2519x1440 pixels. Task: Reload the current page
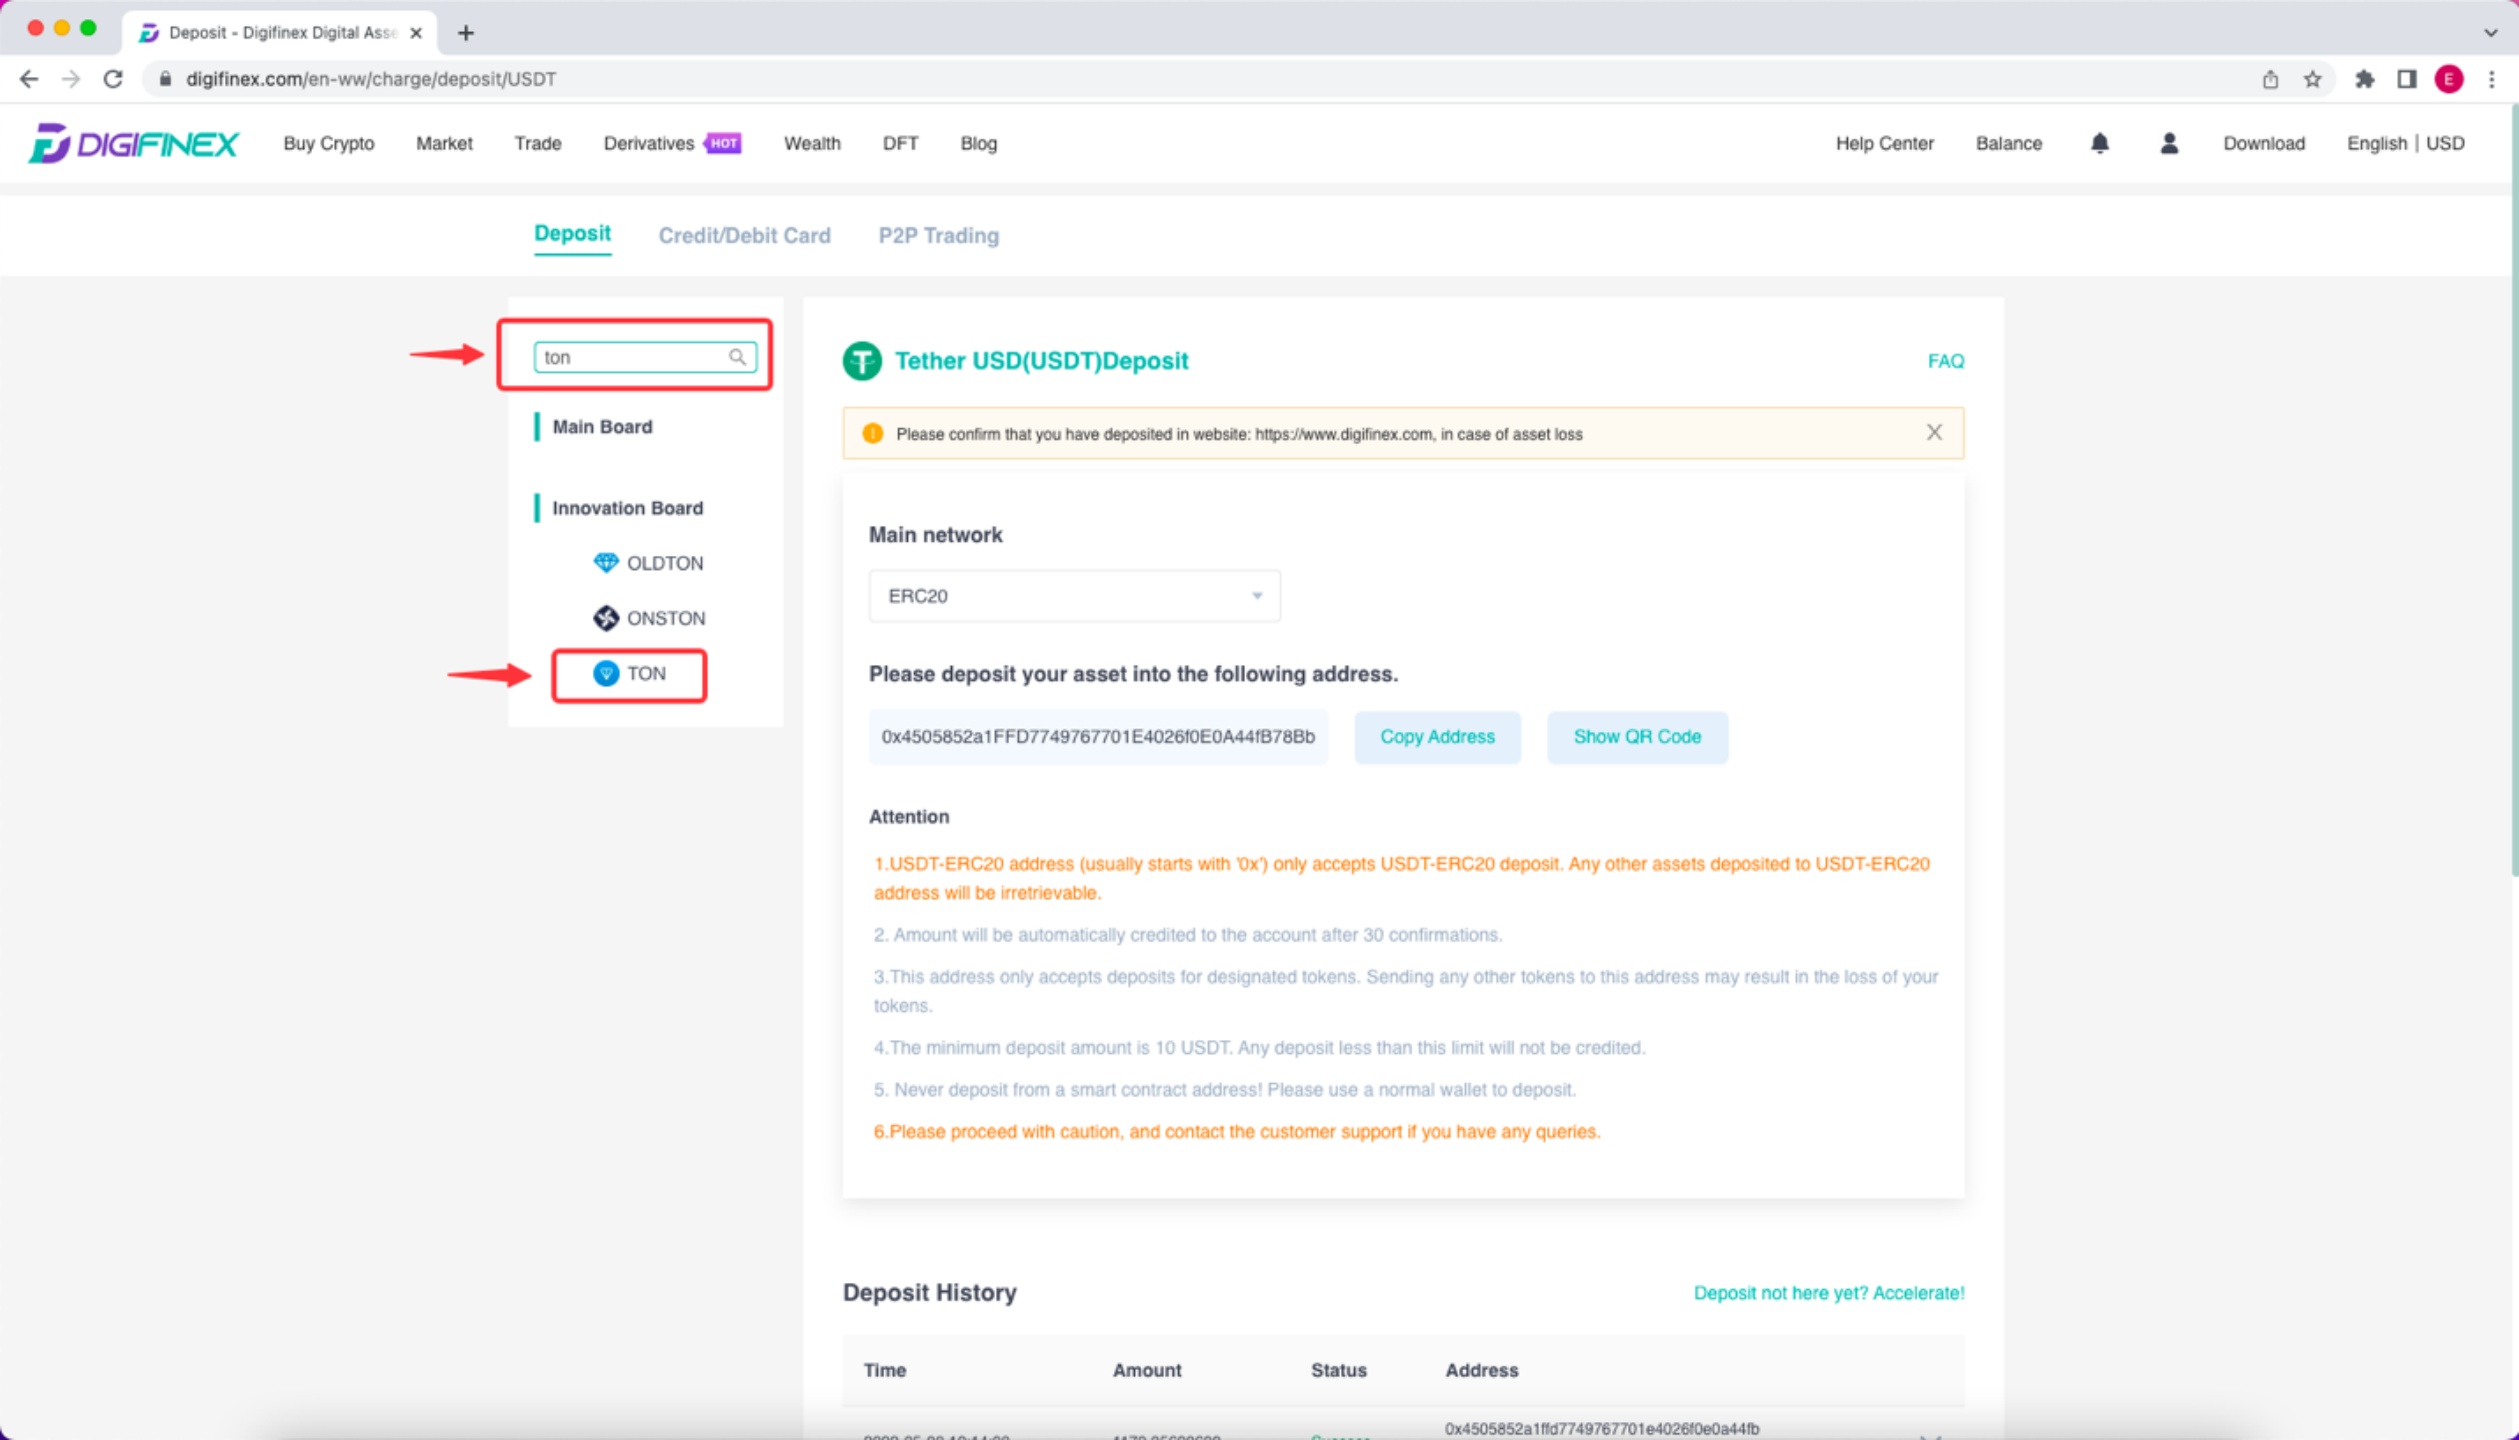[x=113, y=79]
